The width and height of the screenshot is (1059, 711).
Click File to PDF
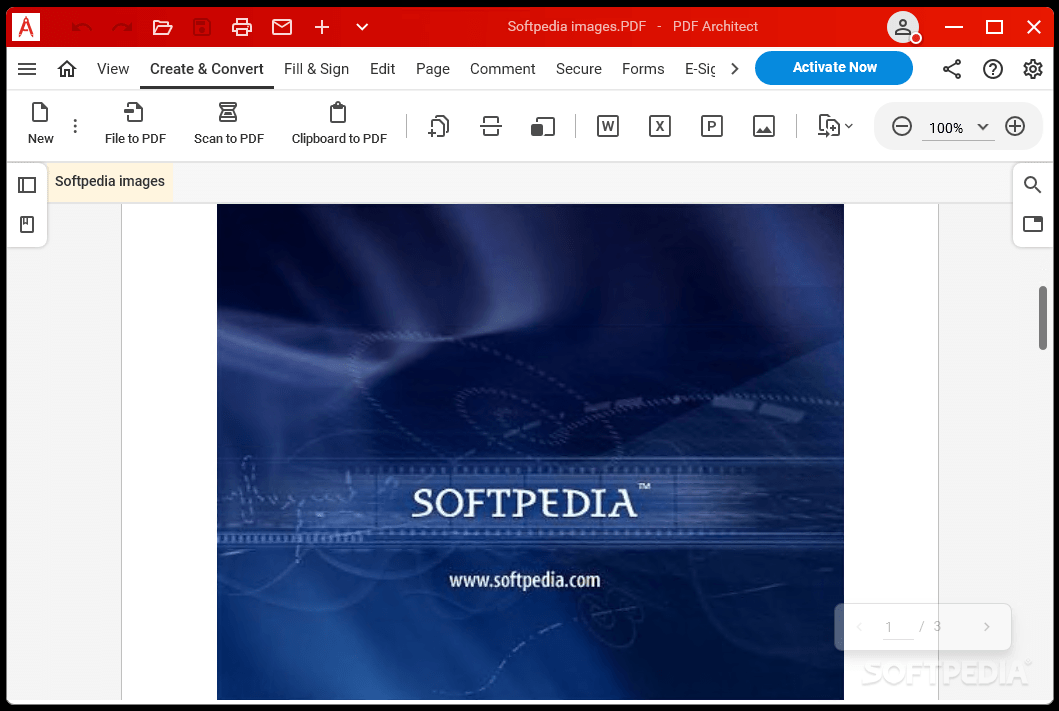[x=135, y=123]
